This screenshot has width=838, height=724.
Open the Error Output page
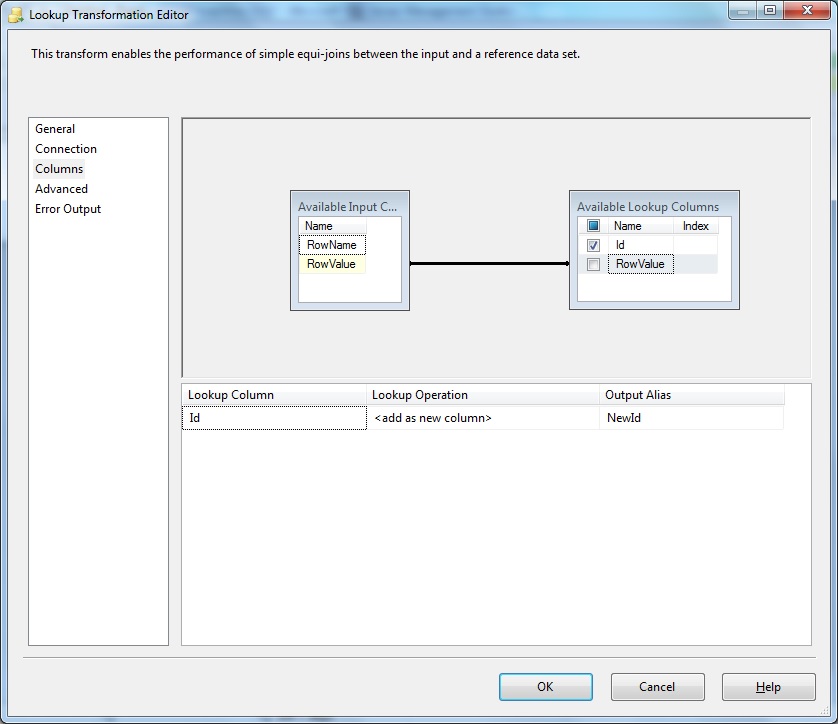(x=68, y=208)
